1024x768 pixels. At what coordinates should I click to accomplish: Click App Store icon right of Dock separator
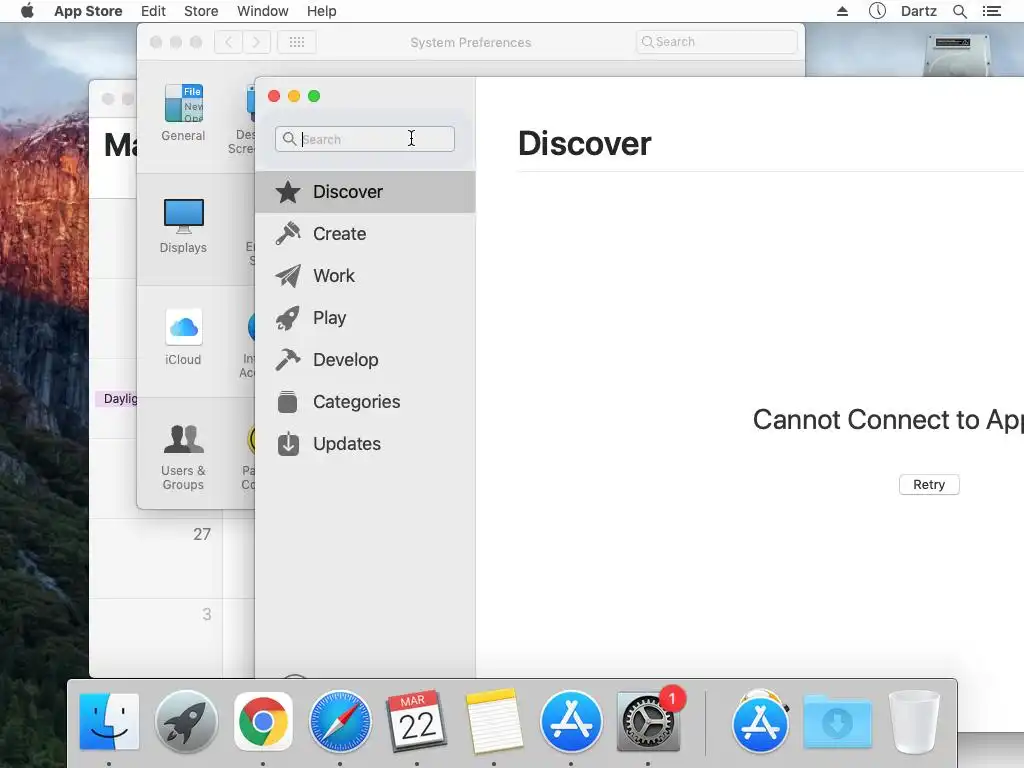point(760,721)
